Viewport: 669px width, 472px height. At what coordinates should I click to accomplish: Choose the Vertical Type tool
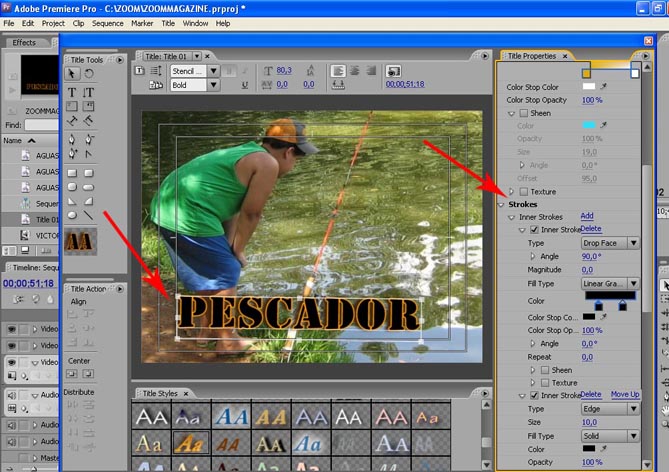[88, 91]
